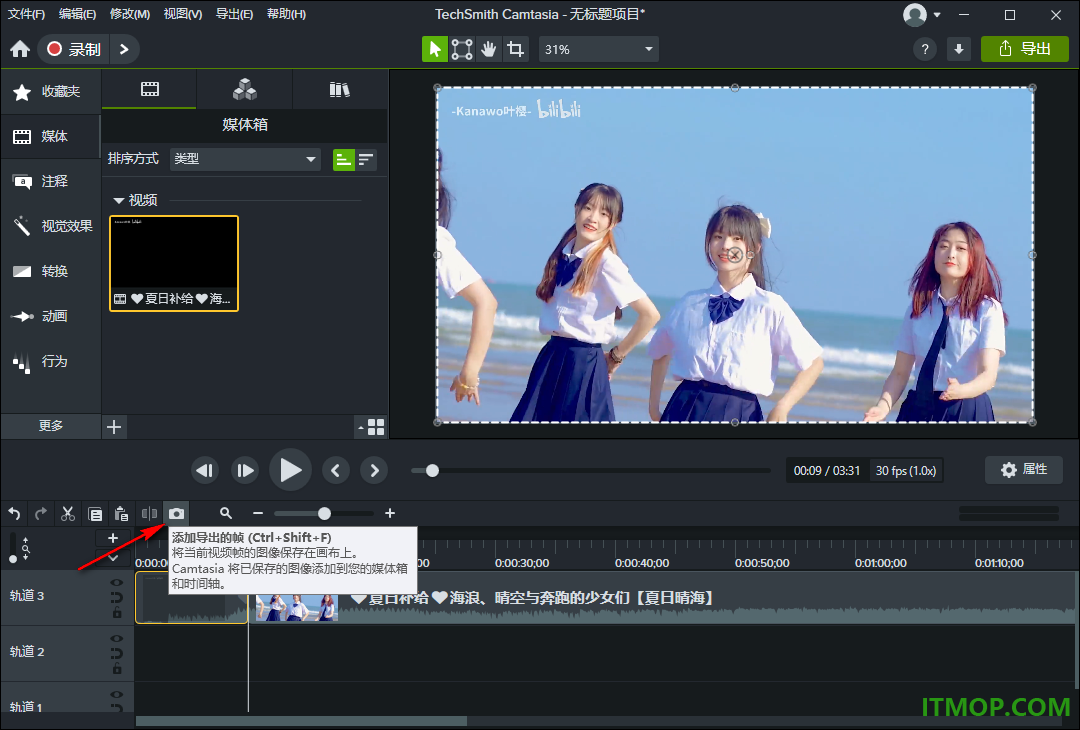Play the video preview
Image resolution: width=1080 pixels, height=730 pixels.
pos(290,470)
